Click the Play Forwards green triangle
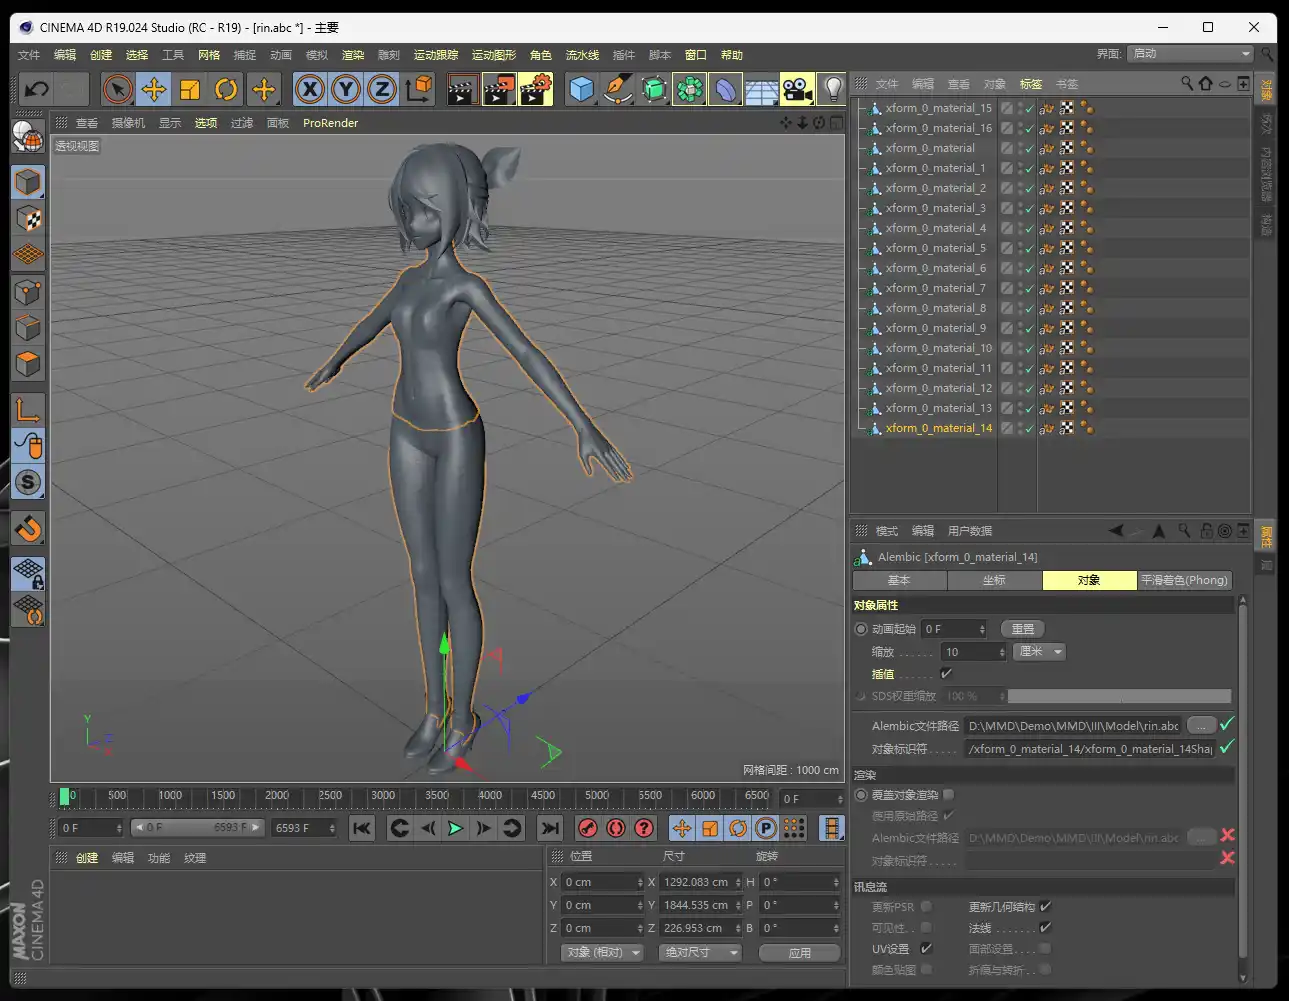Viewport: 1289px width, 1001px height. pos(455,828)
